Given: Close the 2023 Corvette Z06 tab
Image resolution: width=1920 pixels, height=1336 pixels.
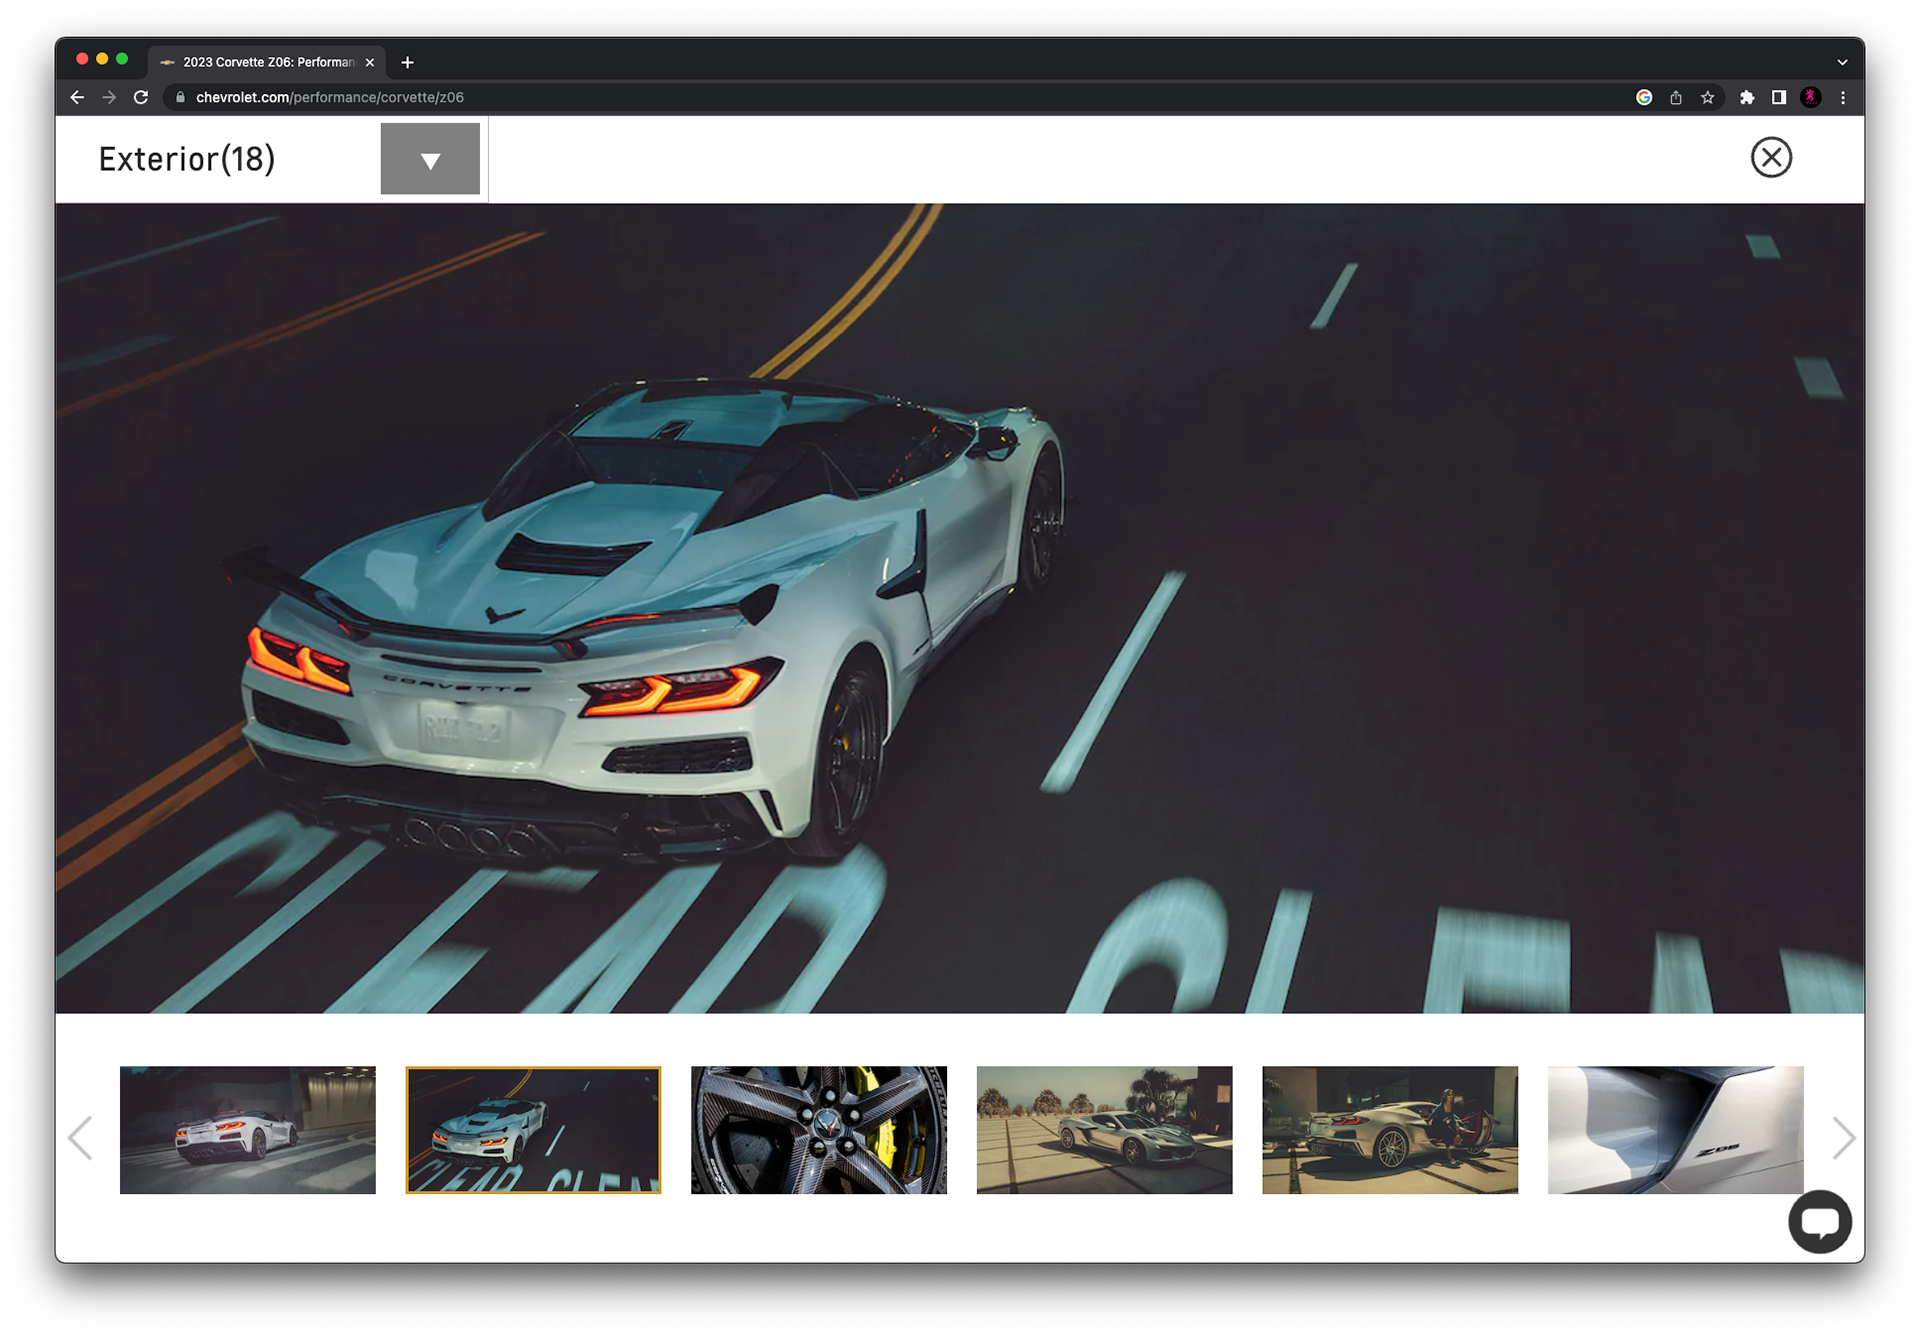Looking at the screenshot, I should [x=370, y=62].
